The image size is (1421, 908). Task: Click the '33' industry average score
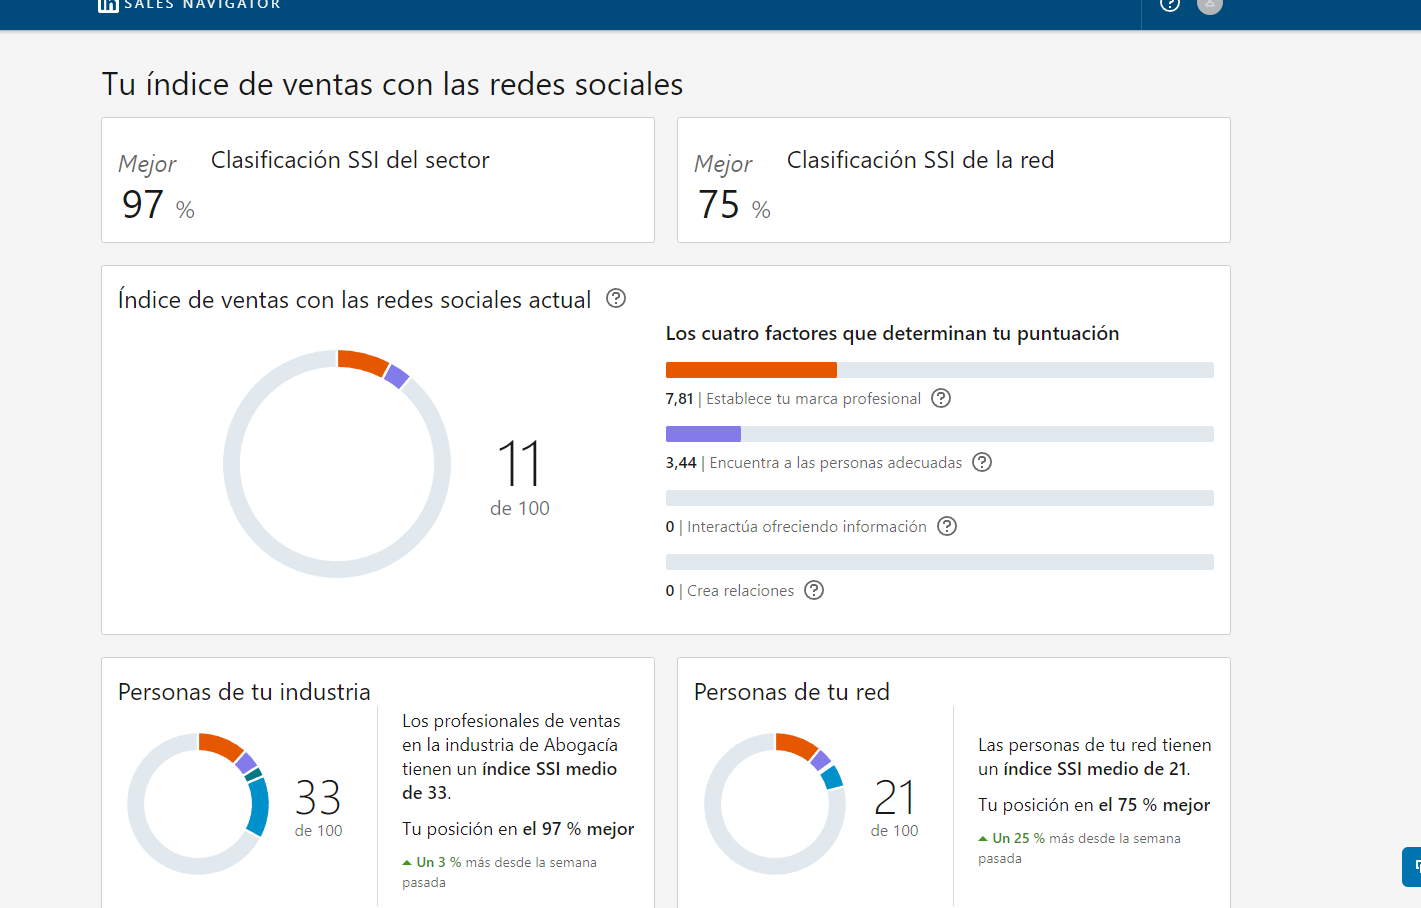(x=318, y=798)
